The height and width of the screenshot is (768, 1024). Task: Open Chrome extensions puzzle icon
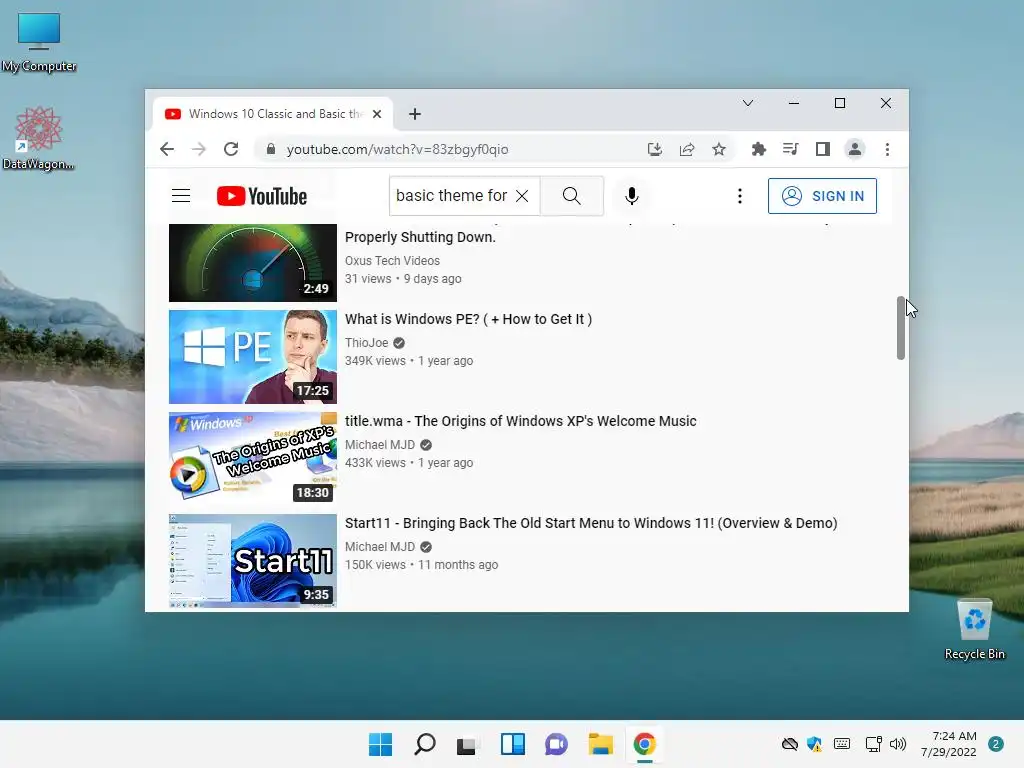pos(758,150)
